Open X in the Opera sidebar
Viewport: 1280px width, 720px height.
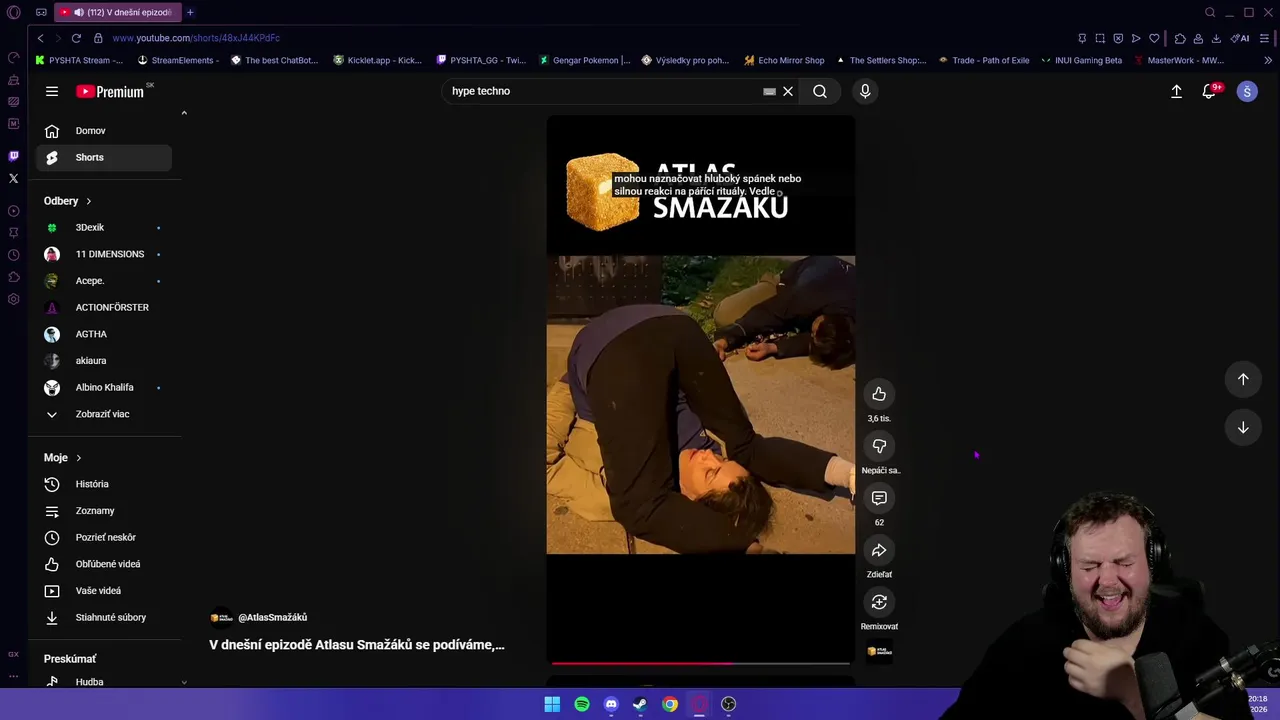pyautogui.click(x=13, y=178)
